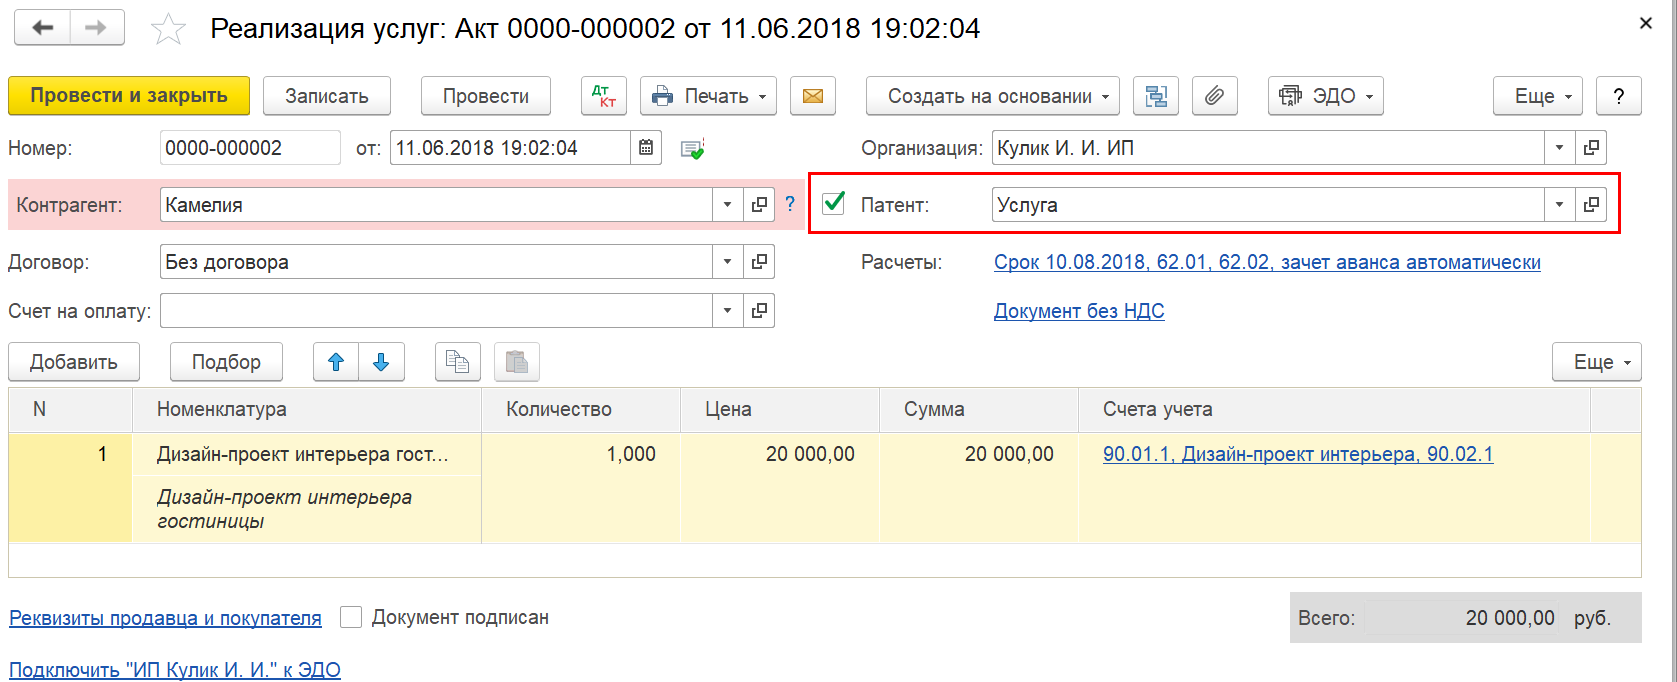Click the envelope email icon

[813, 96]
